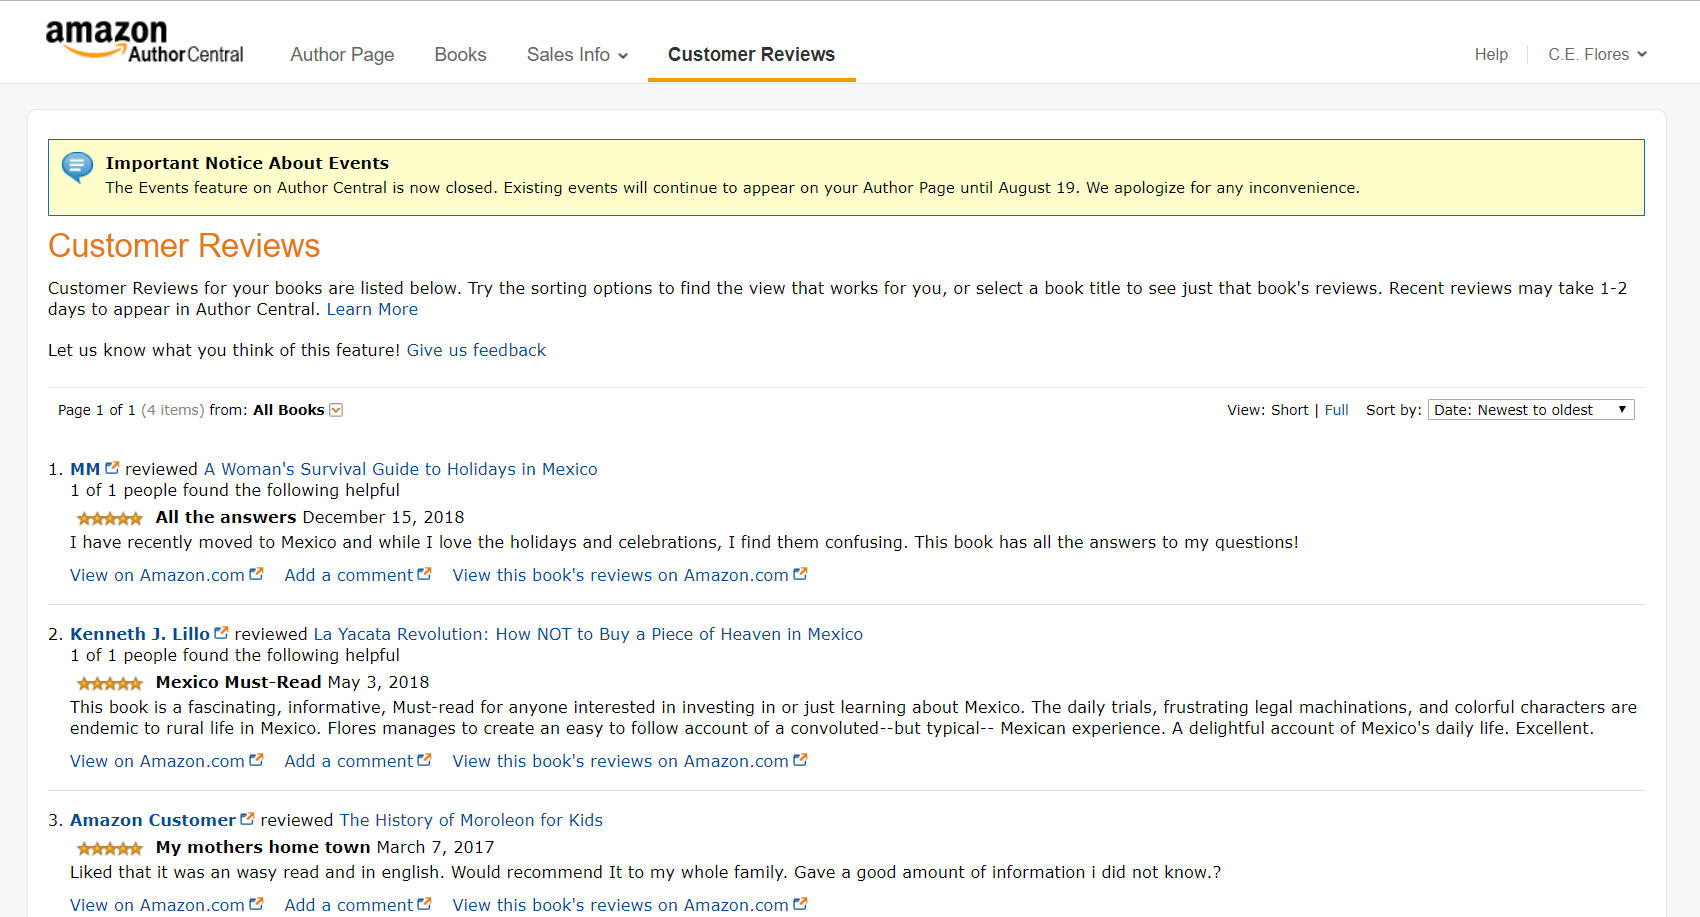Screen dimensions: 1700x917
Task: Click external link icon beside reviewer MM
Action: (x=112, y=468)
